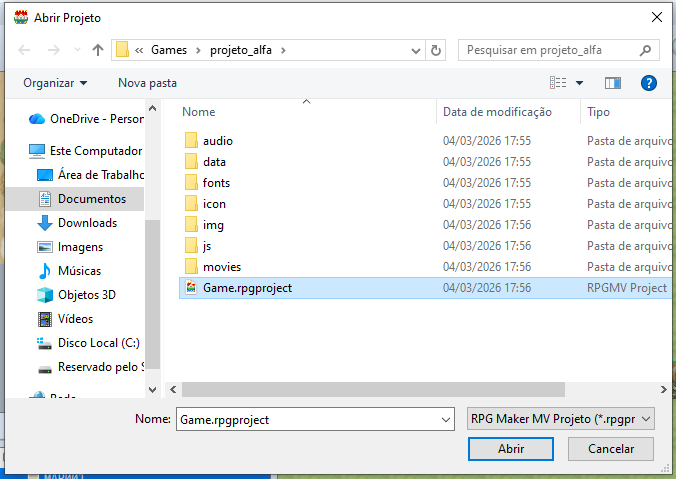This screenshot has width=676, height=479.
Task: Click the Back navigation arrow
Action: point(24,50)
